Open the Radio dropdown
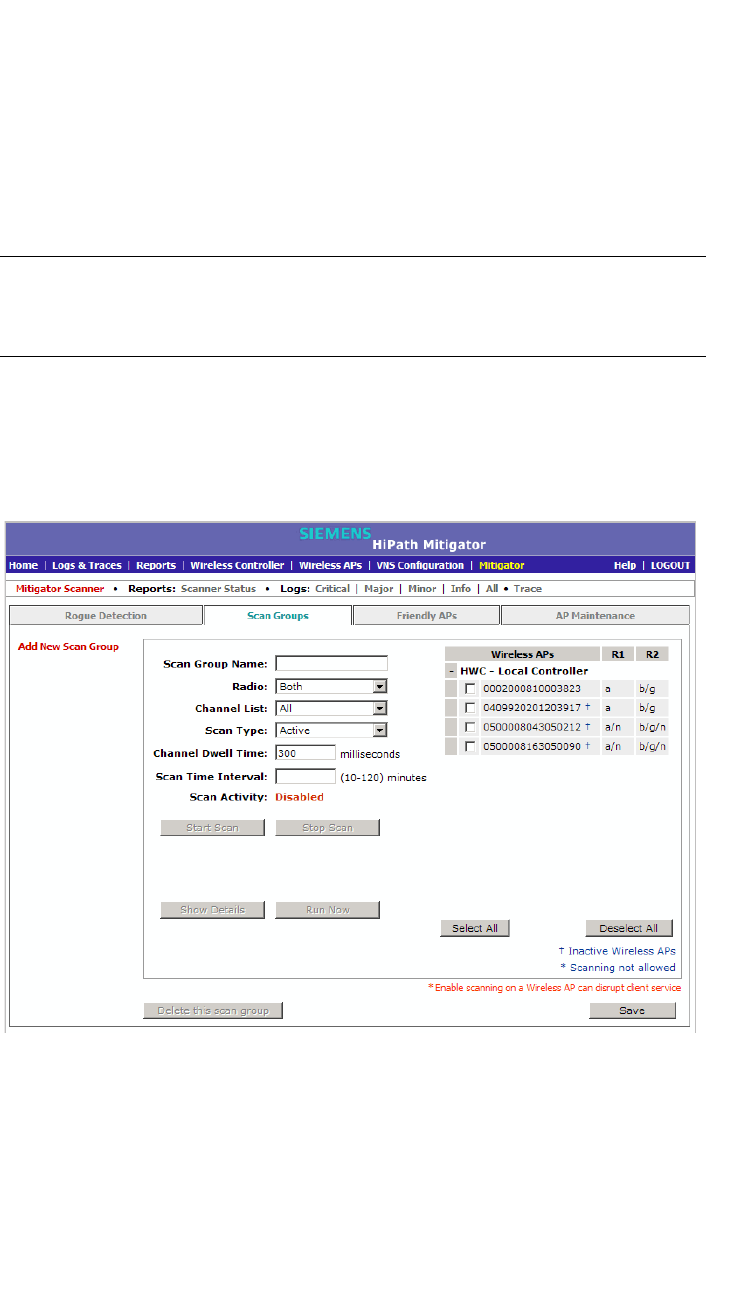The width and height of the screenshot is (753, 1314). (331, 686)
